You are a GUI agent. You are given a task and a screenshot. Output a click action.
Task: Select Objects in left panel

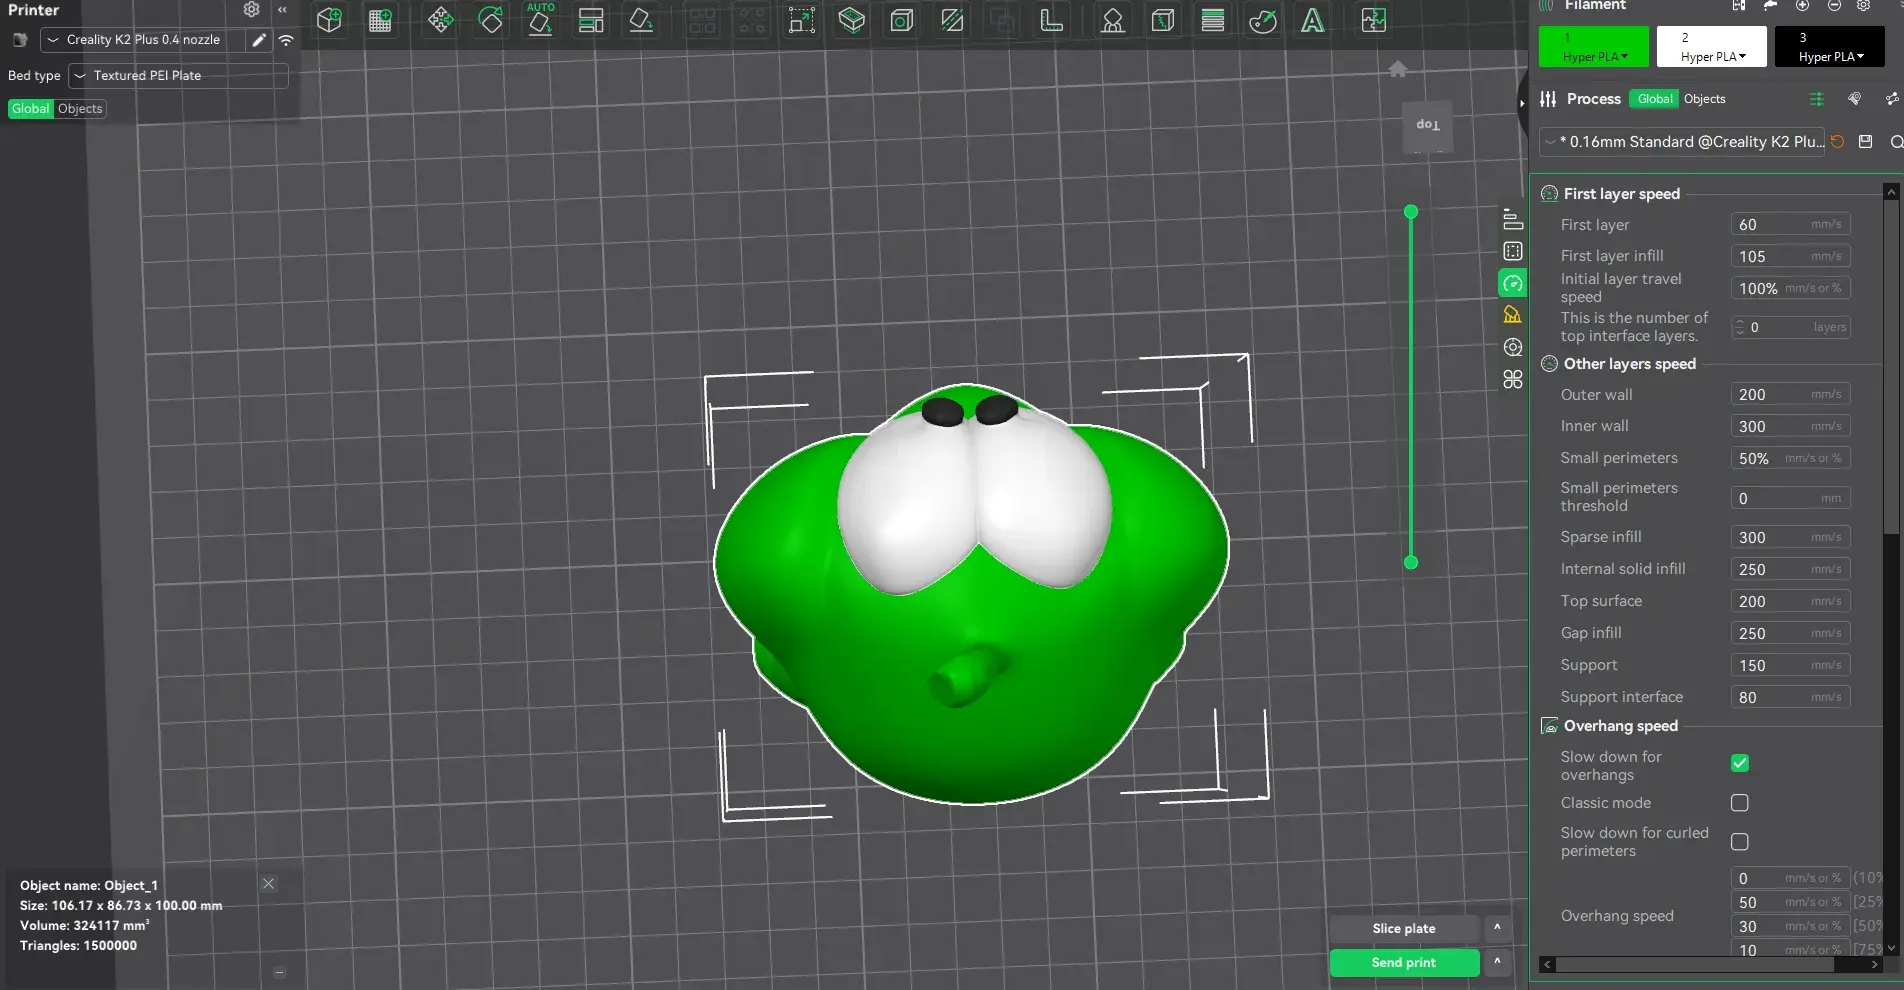coord(80,109)
